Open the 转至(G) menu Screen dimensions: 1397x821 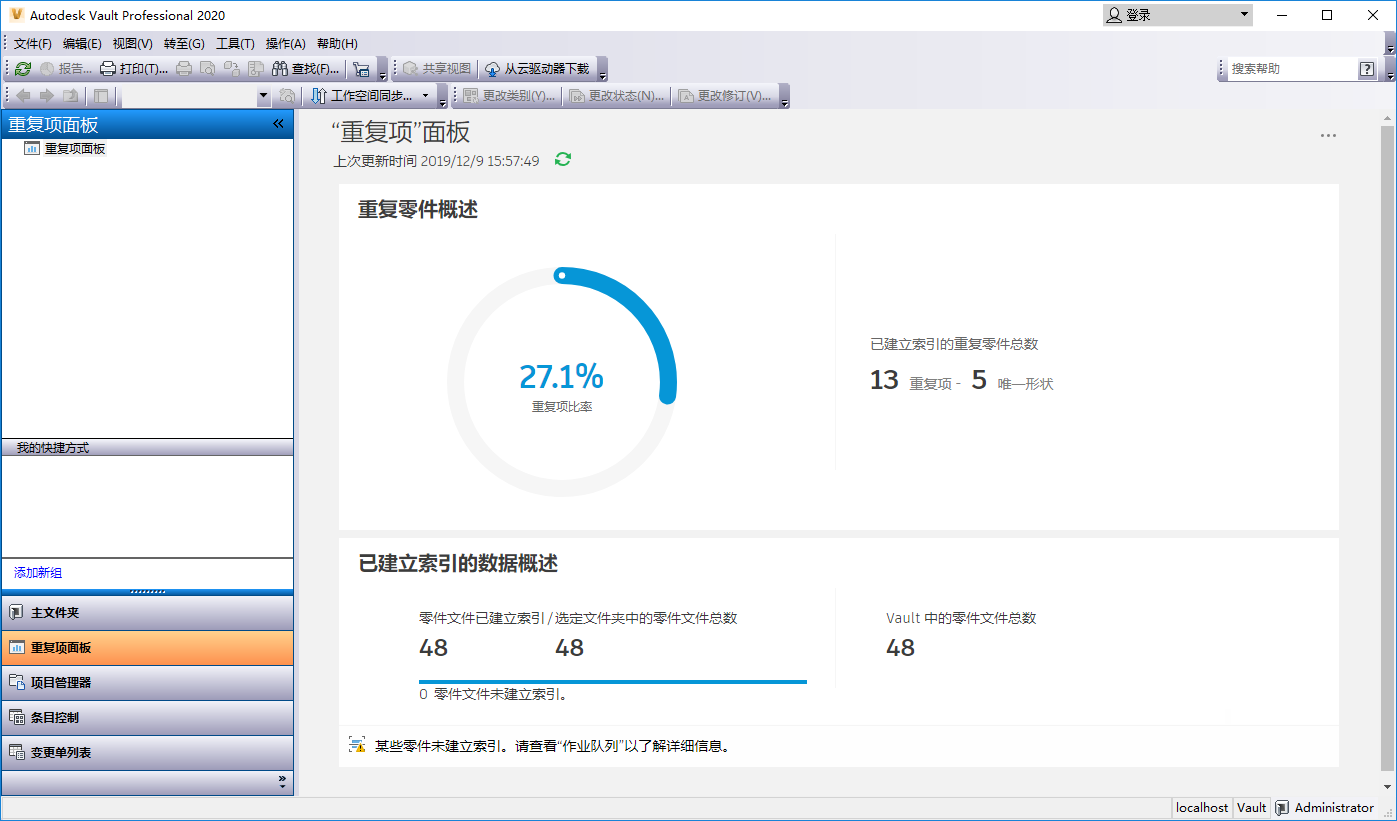pos(184,44)
